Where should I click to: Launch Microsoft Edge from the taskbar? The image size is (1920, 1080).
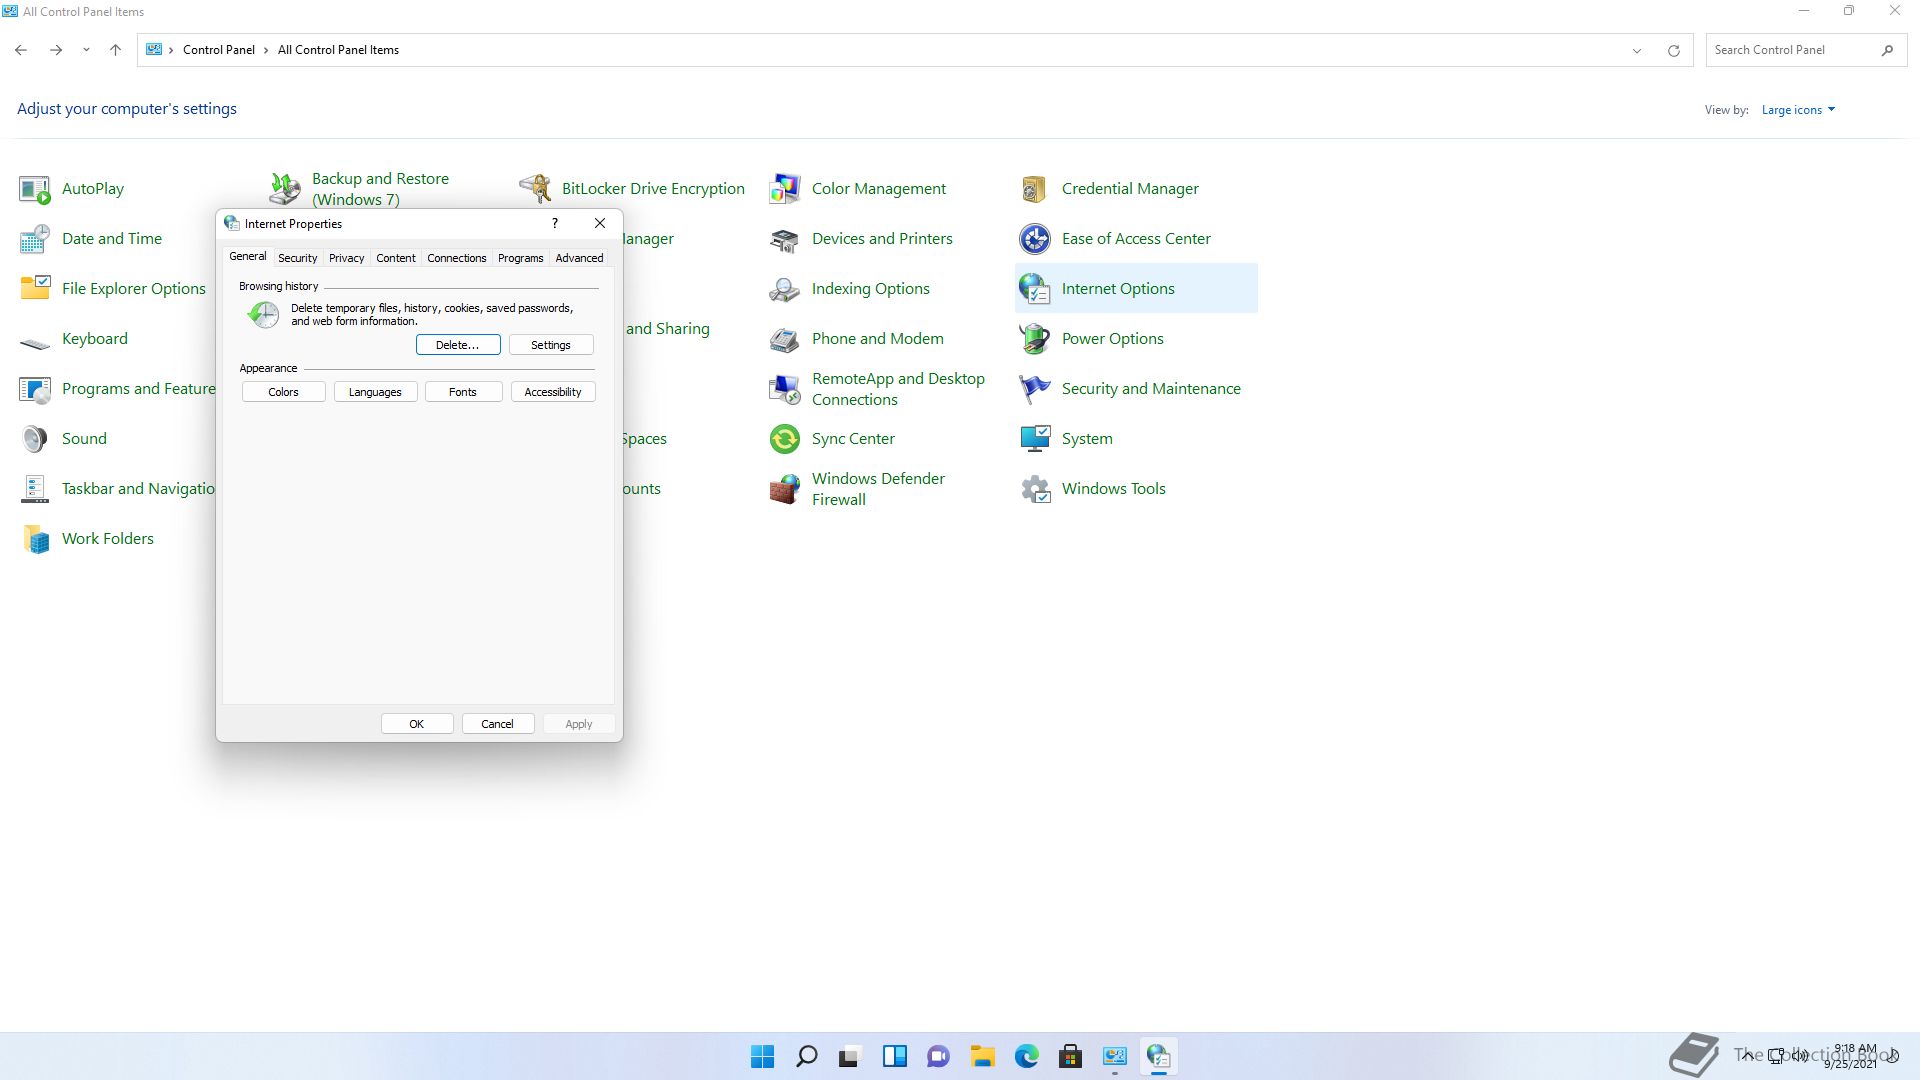point(1026,1056)
